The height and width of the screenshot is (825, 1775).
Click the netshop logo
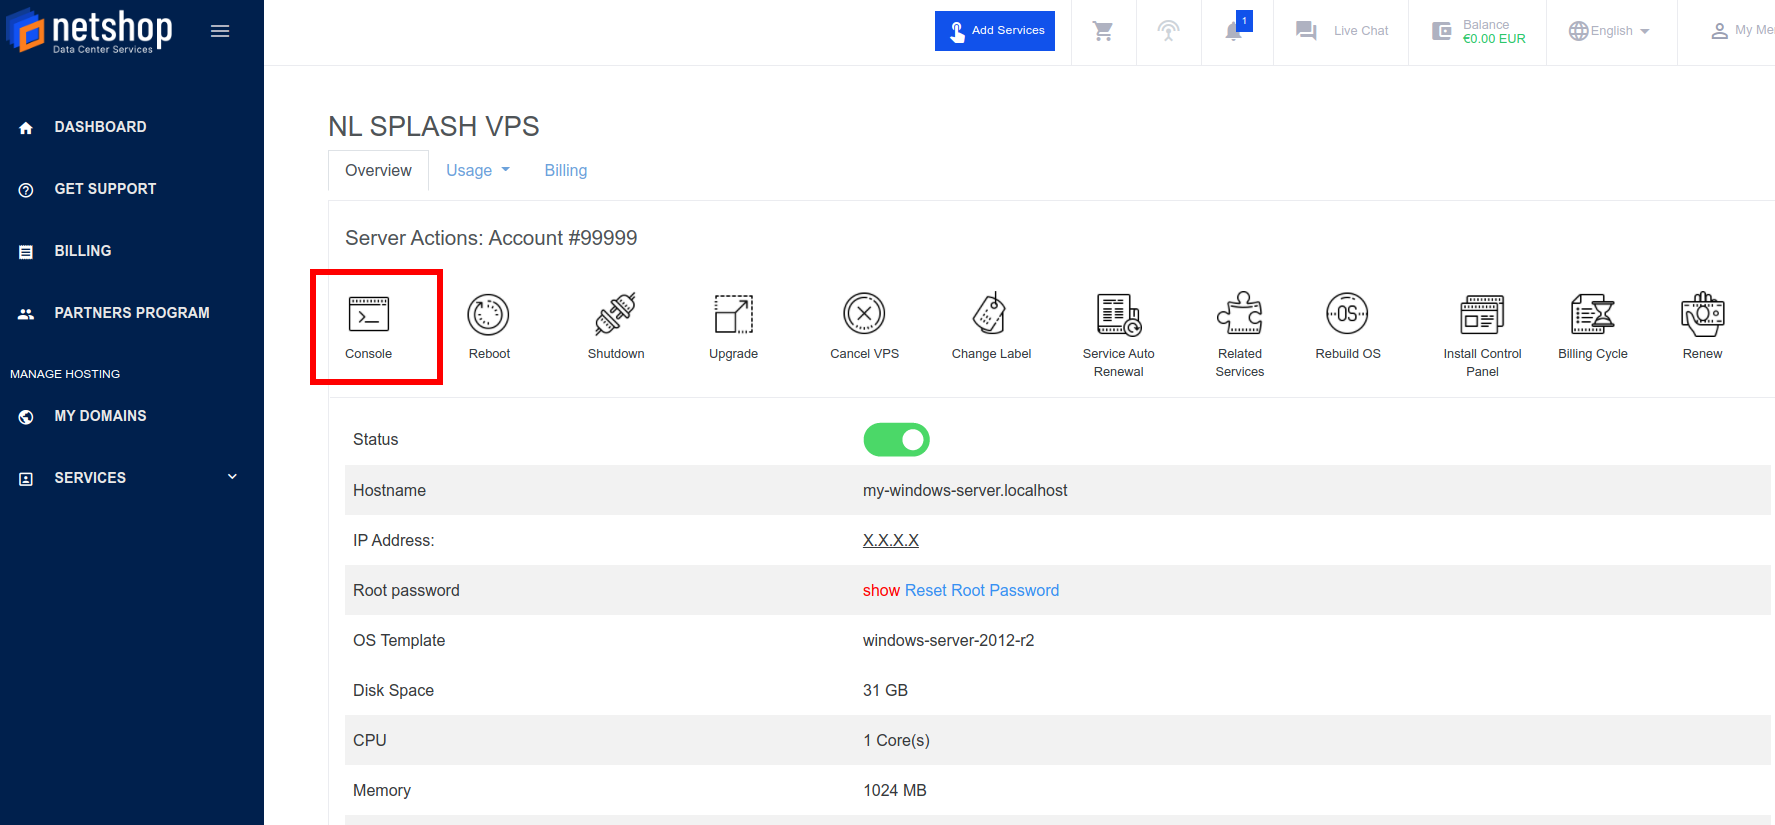coord(90,30)
